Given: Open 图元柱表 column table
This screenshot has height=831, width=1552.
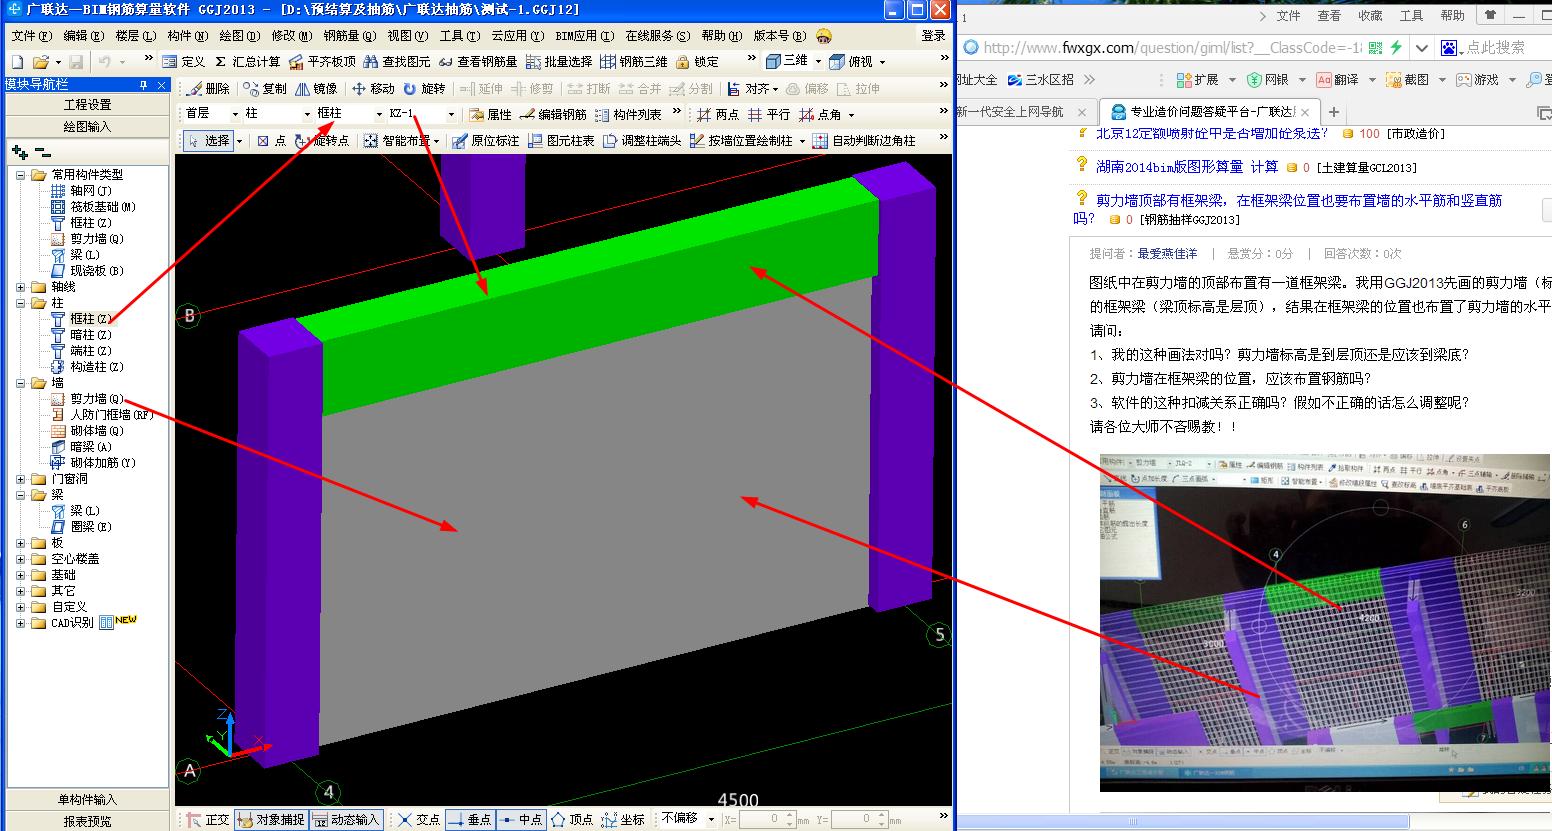Looking at the screenshot, I should 561,141.
